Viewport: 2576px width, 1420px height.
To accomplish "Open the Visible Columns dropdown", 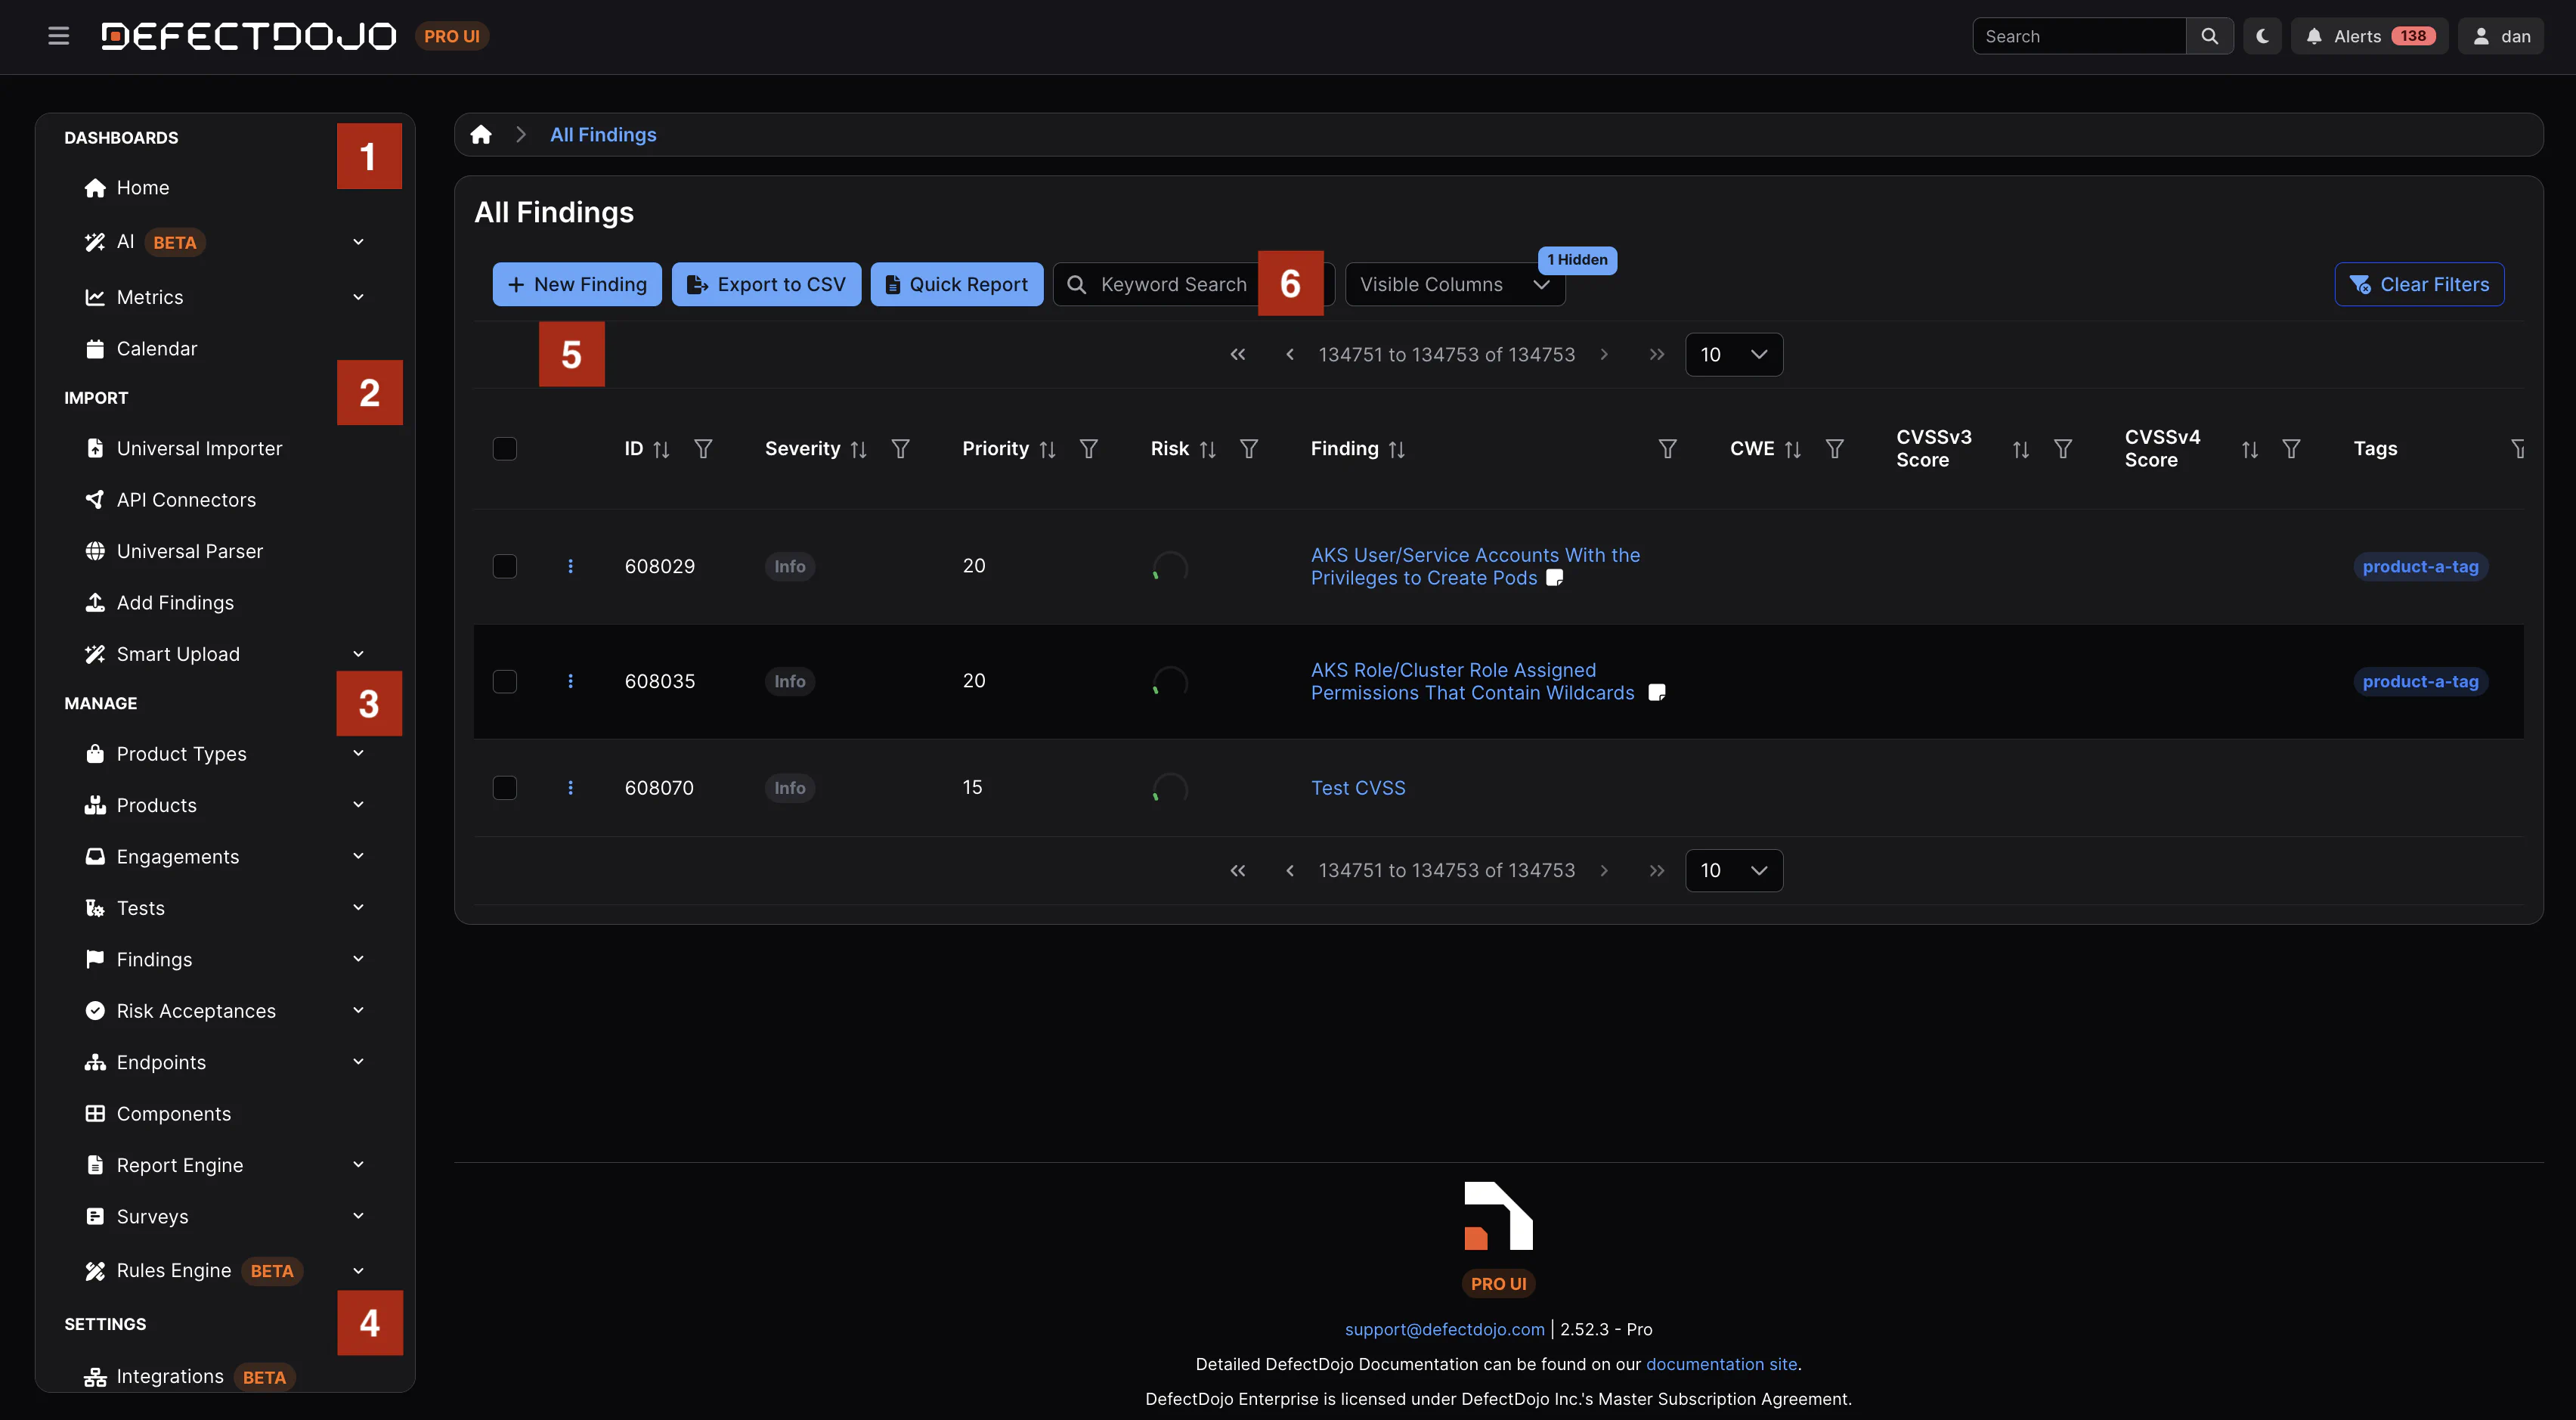I will point(1454,285).
